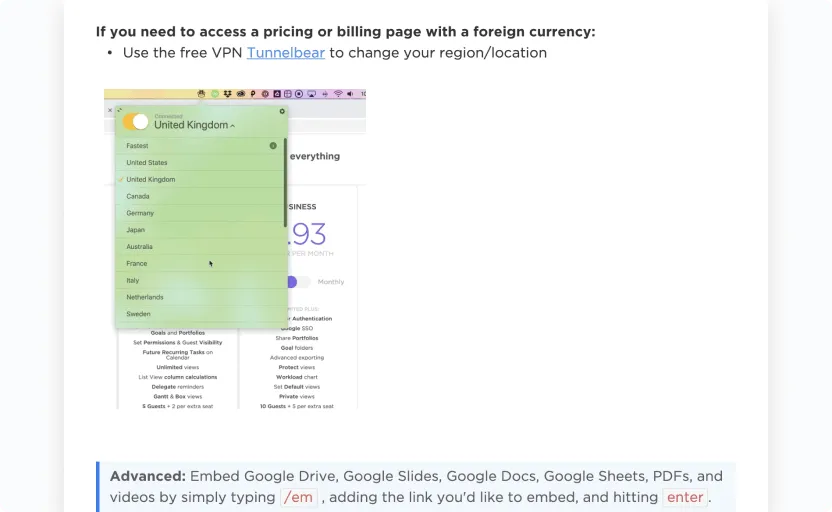Screen dimensions: 832x512
Task: Toggle the TunnelBear VPN connection switch
Action: tap(136, 122)
